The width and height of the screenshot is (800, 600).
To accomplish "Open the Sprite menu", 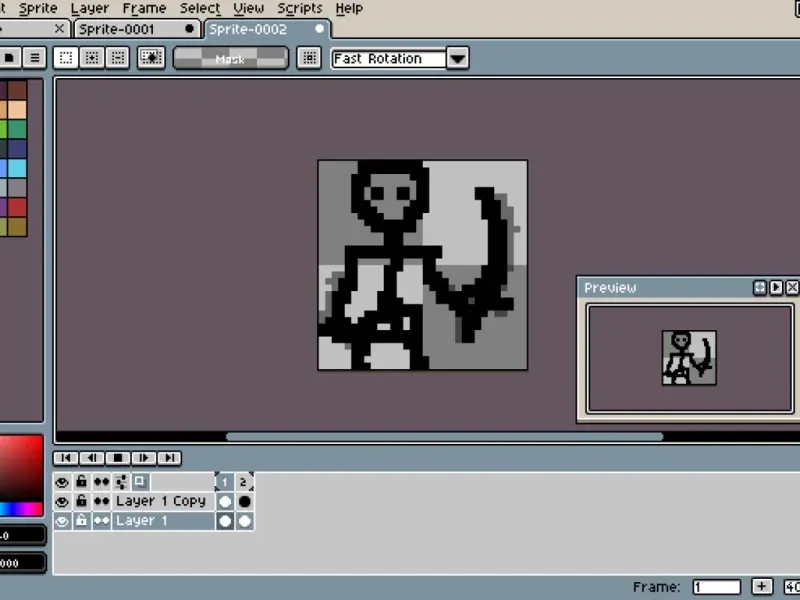I will point(38,8).
